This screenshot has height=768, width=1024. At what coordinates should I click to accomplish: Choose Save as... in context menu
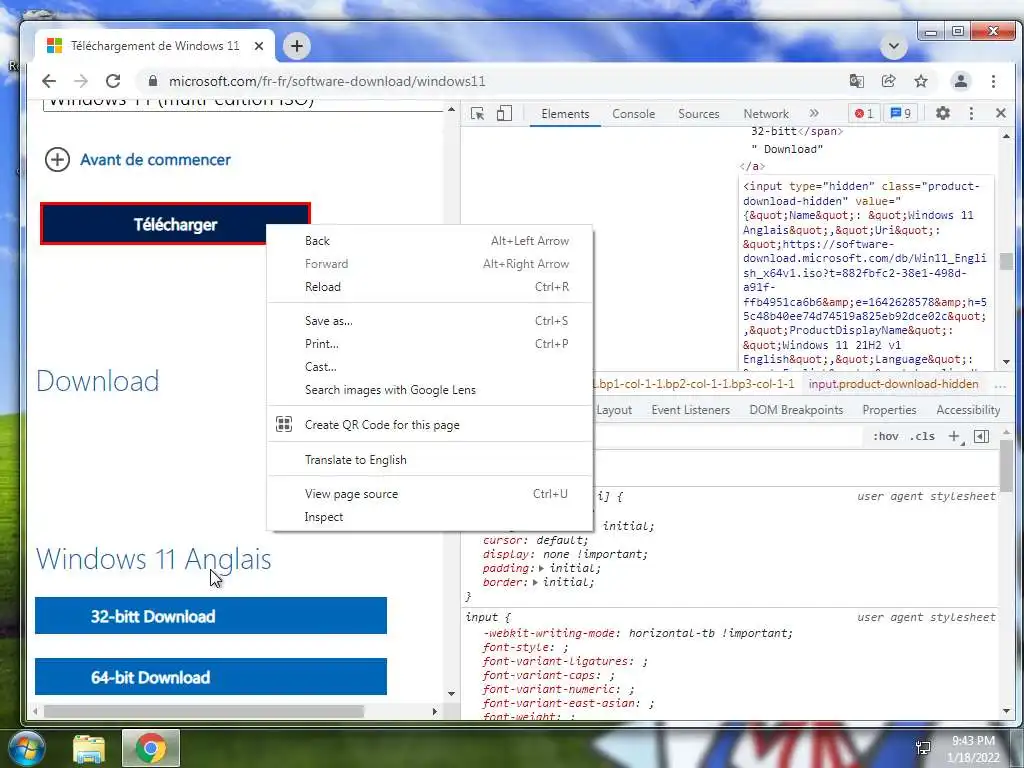430,321
